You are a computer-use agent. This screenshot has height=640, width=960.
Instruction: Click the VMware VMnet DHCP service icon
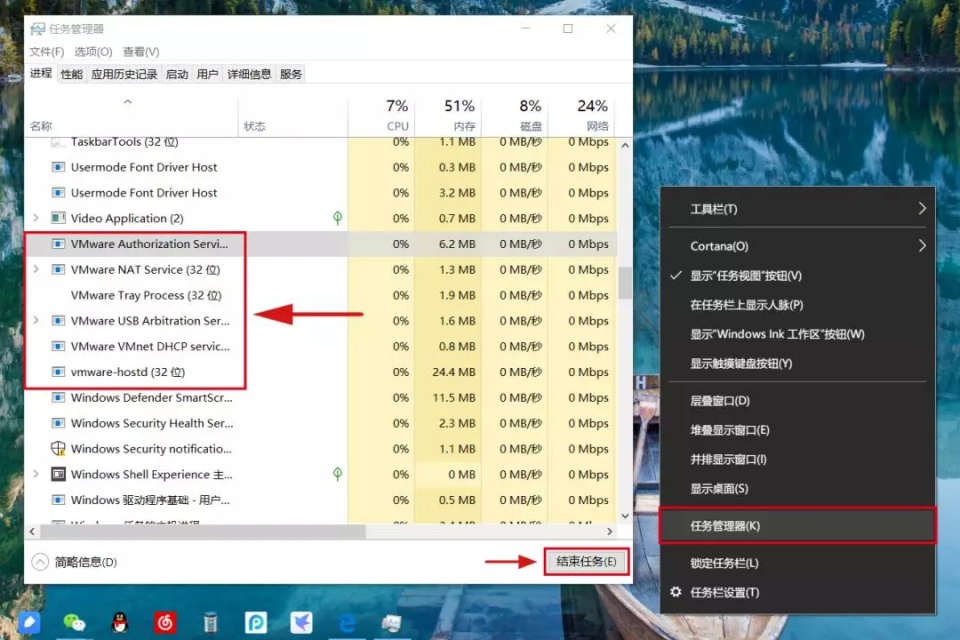coord(58,346)
